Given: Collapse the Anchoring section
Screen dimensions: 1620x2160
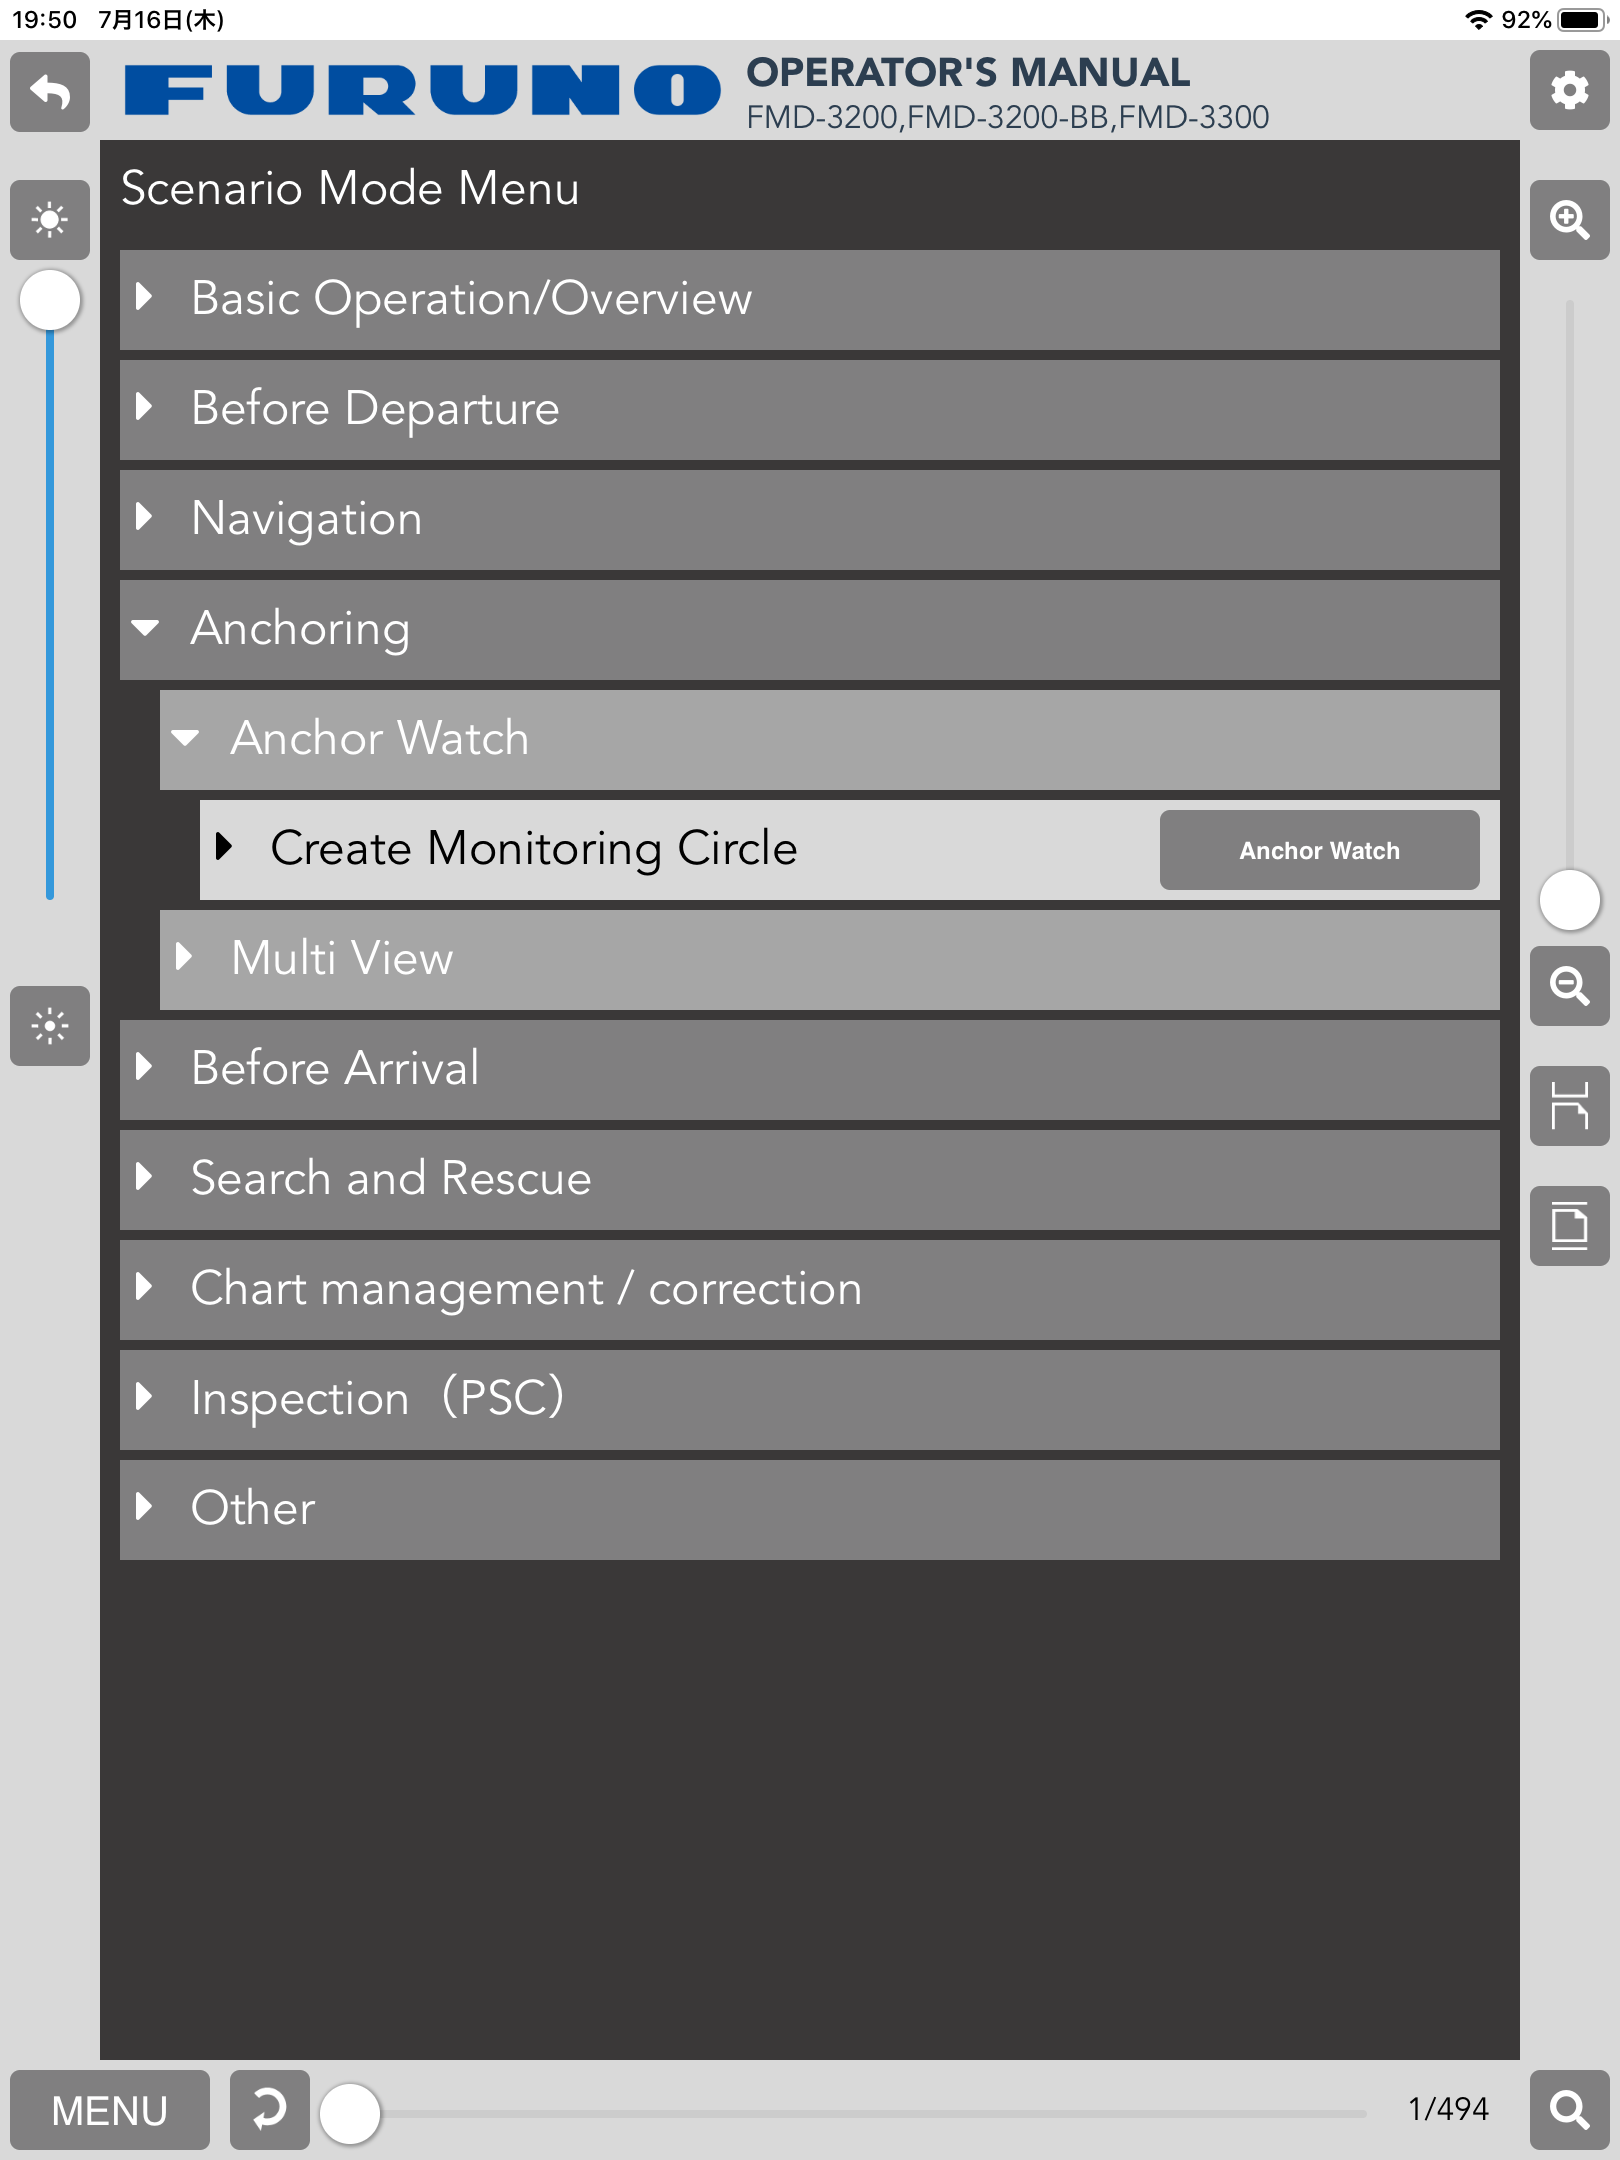Looking at the screenshot, I should click(x=810, y=630).
